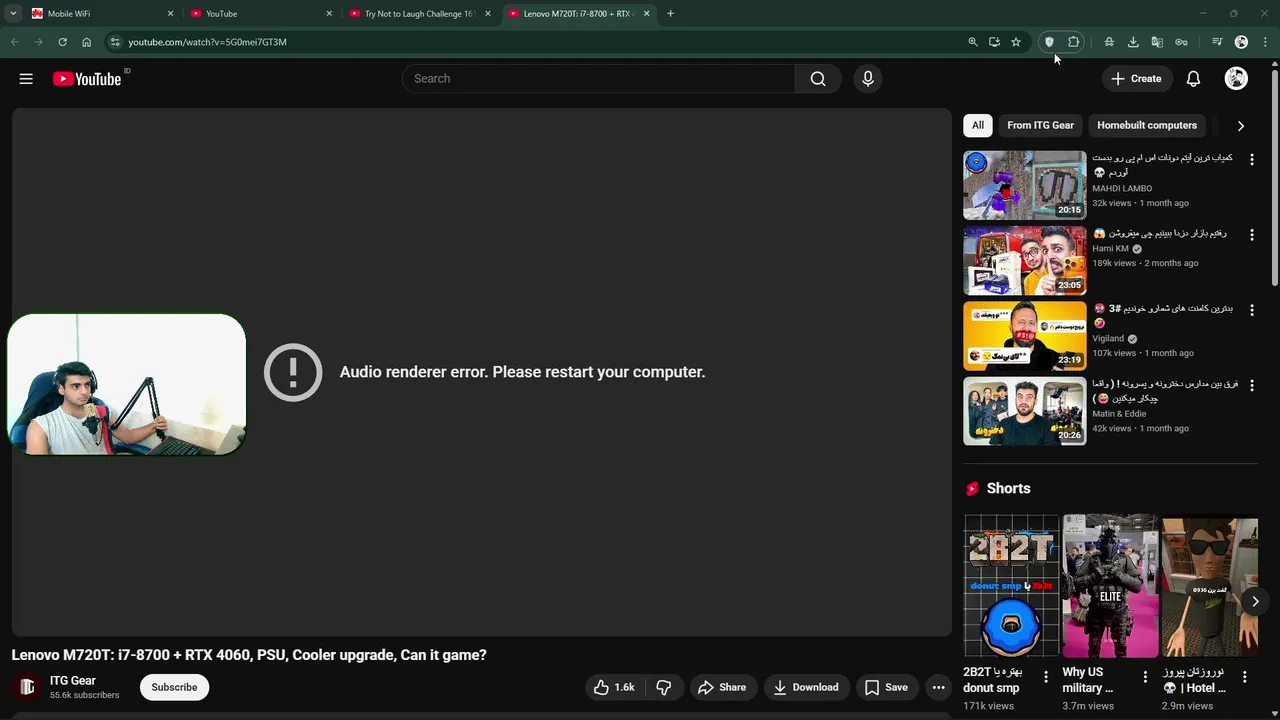Switch to Mobile WiFi tab
1280x720 pixels.
(x=100, y=14)
